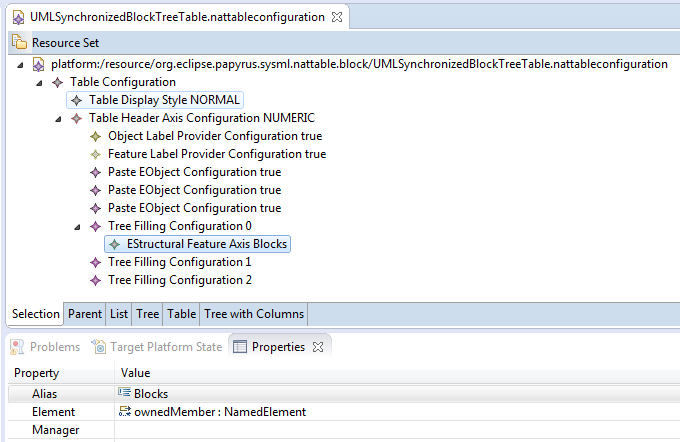Collapse Tree Filling Configuration 0
Screen dimensions: 680x442
click(x=78, y=227)
